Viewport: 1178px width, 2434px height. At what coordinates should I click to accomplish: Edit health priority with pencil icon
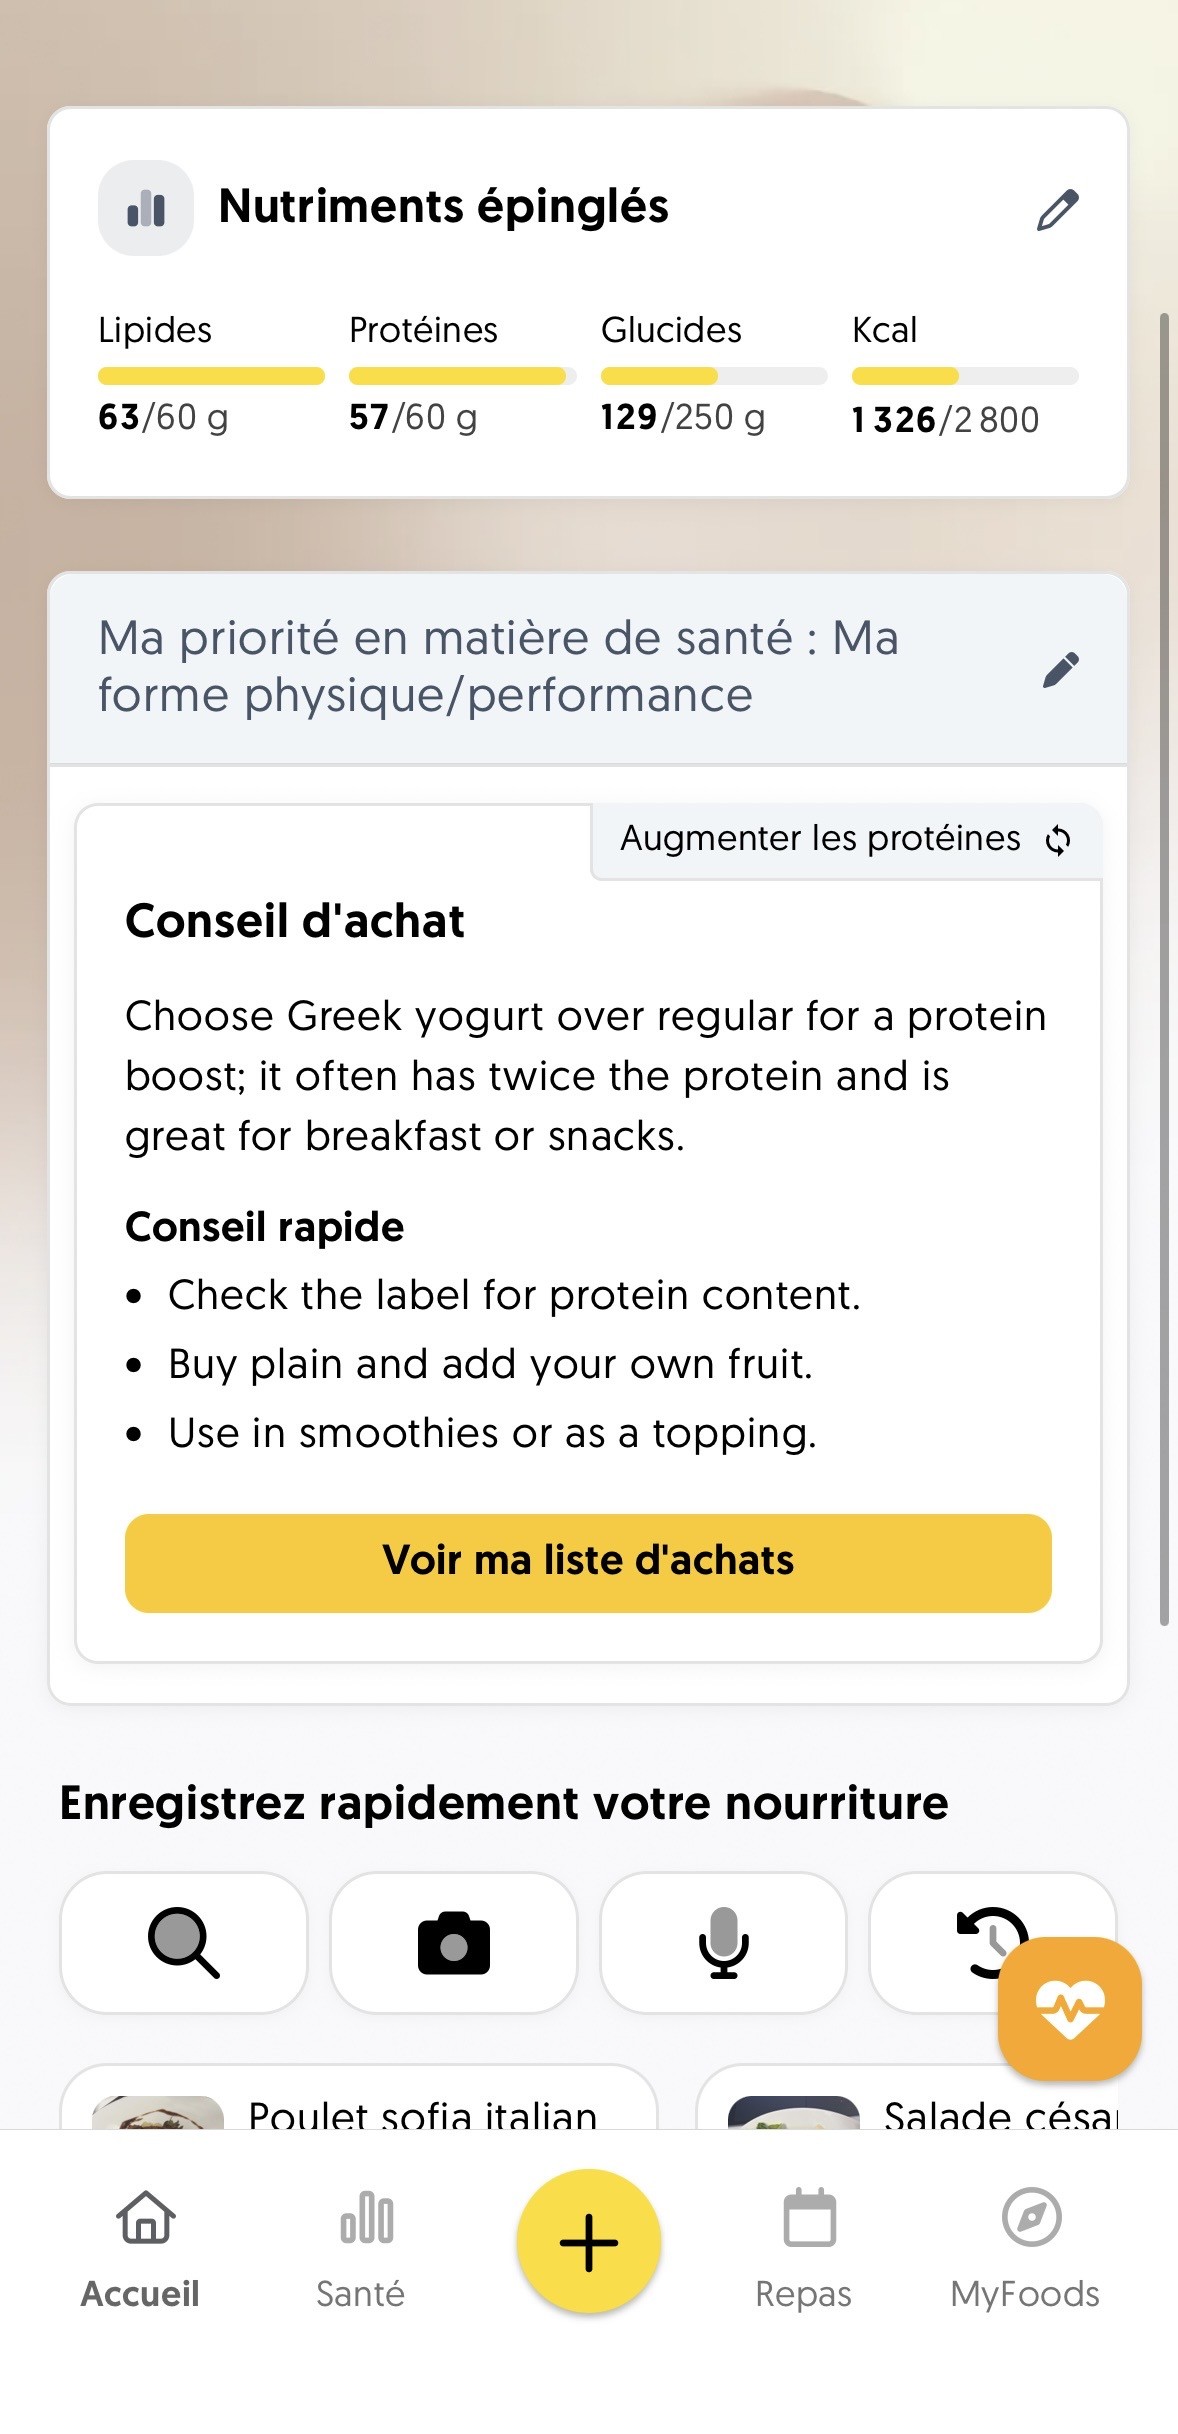1060,669
